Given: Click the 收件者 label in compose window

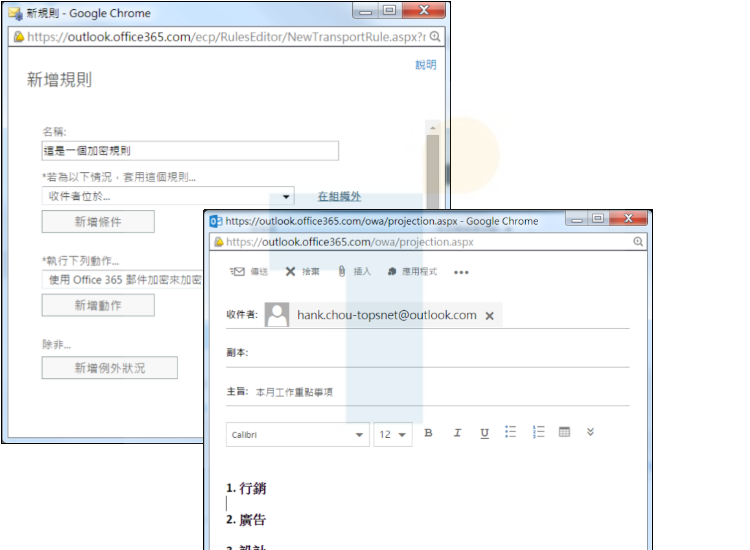Looking at the screenshot, I should point(242,315).
